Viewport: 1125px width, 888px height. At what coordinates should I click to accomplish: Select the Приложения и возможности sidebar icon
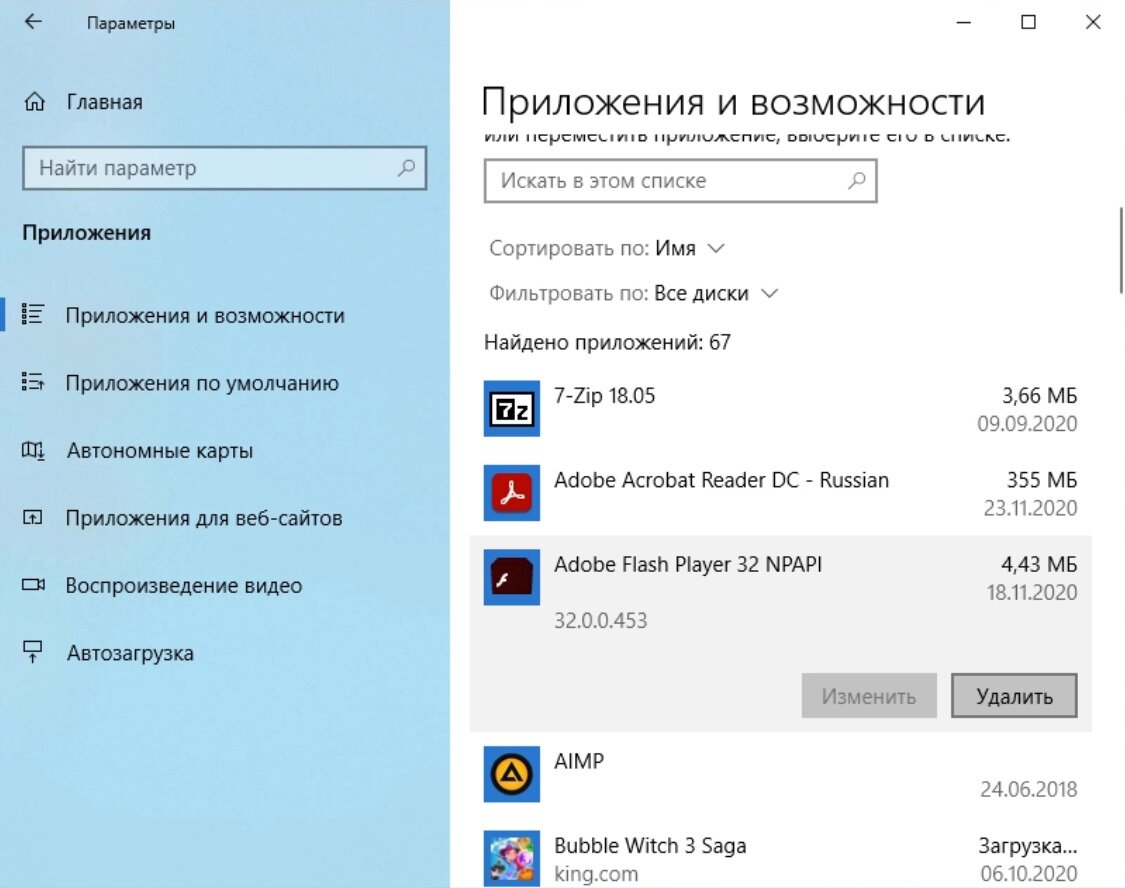pos(33,315)
